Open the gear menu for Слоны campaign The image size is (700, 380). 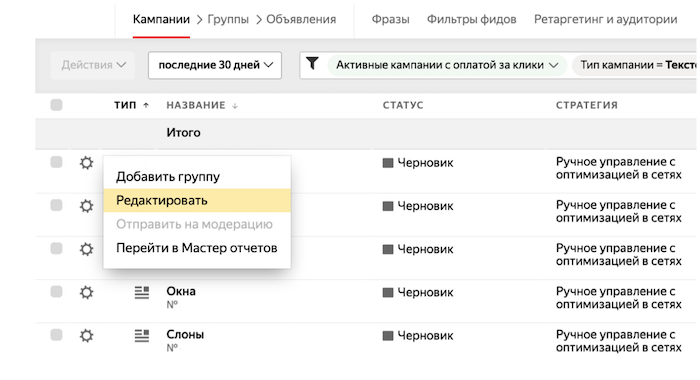tap(86, 335)
